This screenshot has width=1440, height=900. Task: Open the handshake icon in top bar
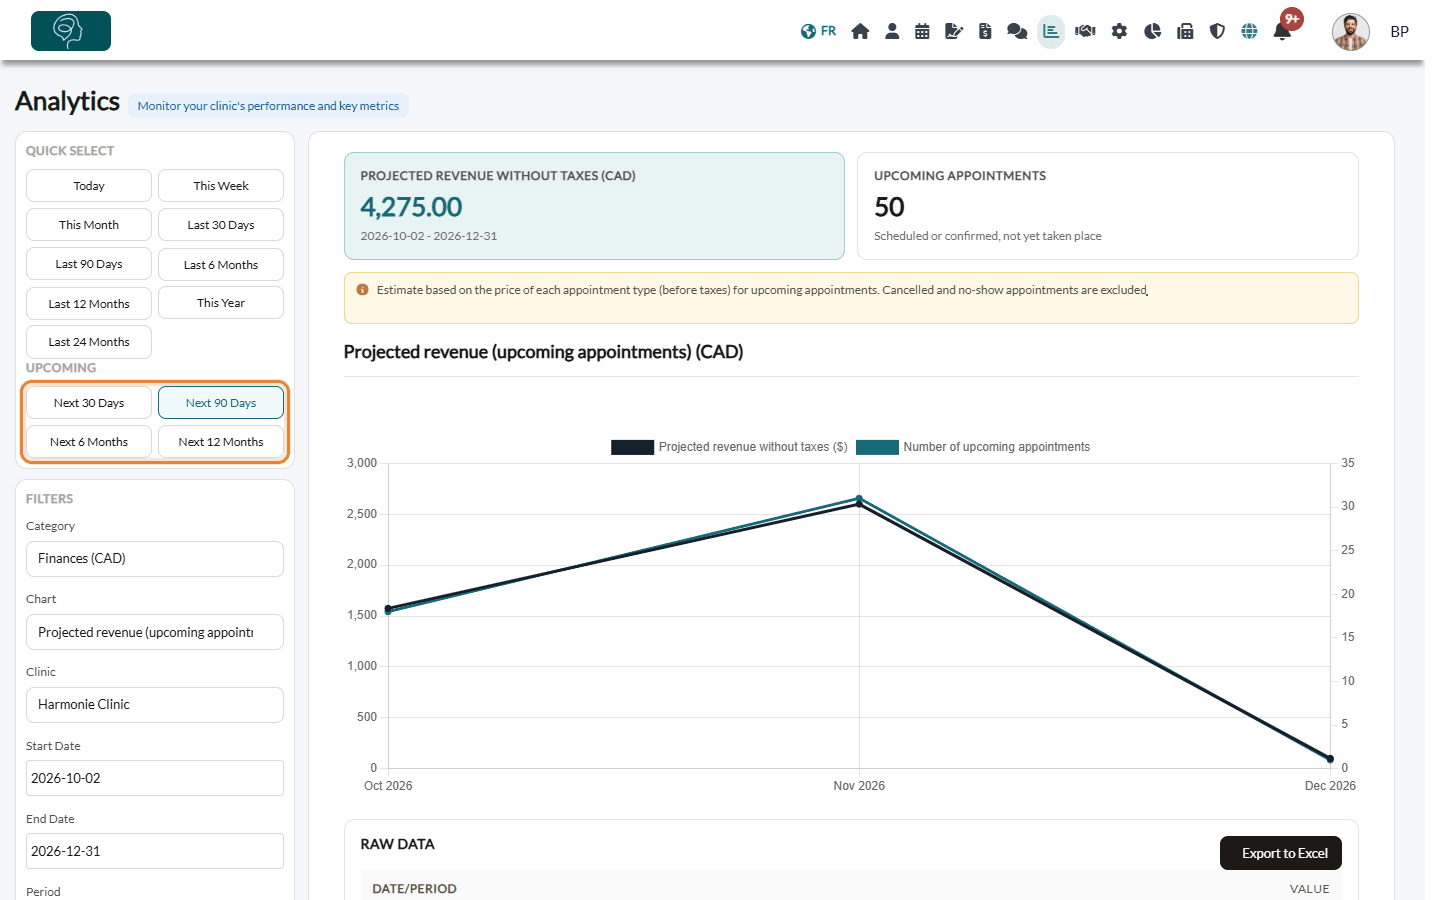(x=1085, y=31)
